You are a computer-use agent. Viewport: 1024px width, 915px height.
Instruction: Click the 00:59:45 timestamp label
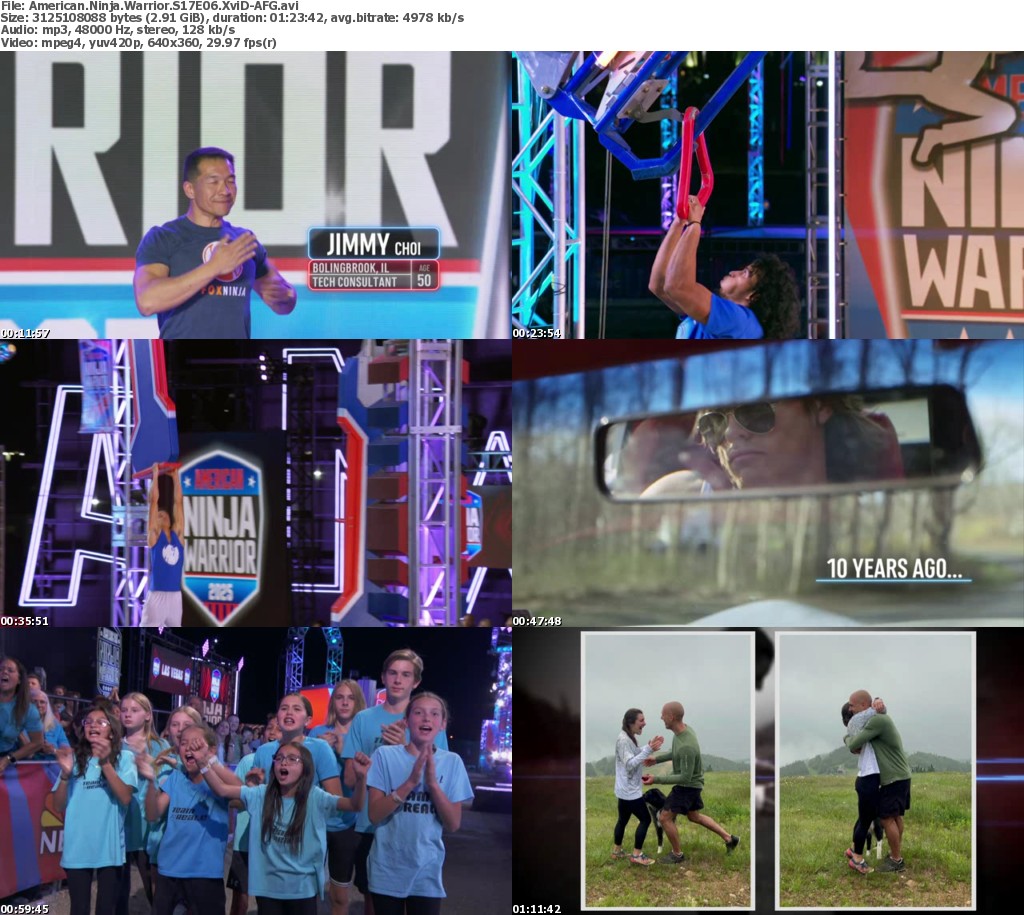(25, 909)
